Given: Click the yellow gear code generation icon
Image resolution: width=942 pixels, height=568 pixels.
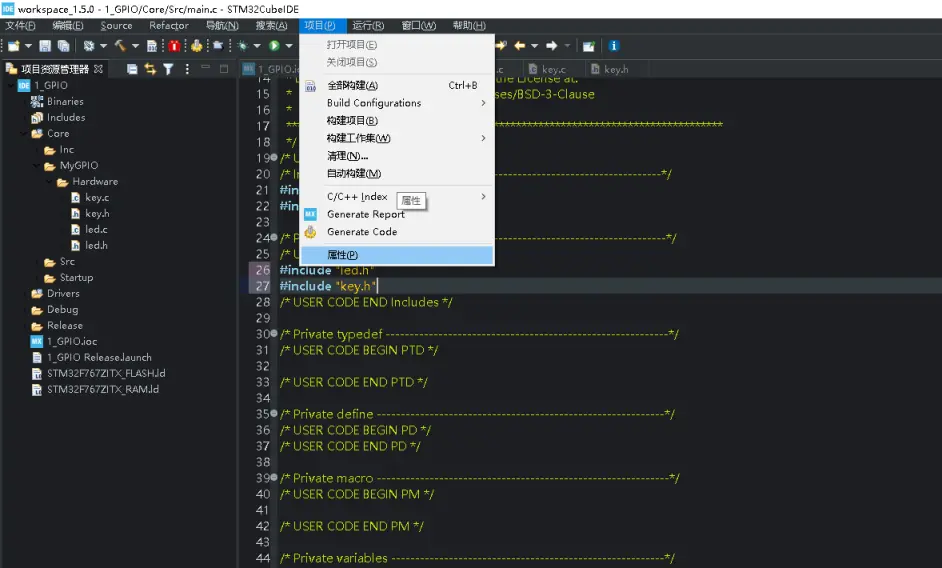Looking at the screenshot, I should point(196,46).
